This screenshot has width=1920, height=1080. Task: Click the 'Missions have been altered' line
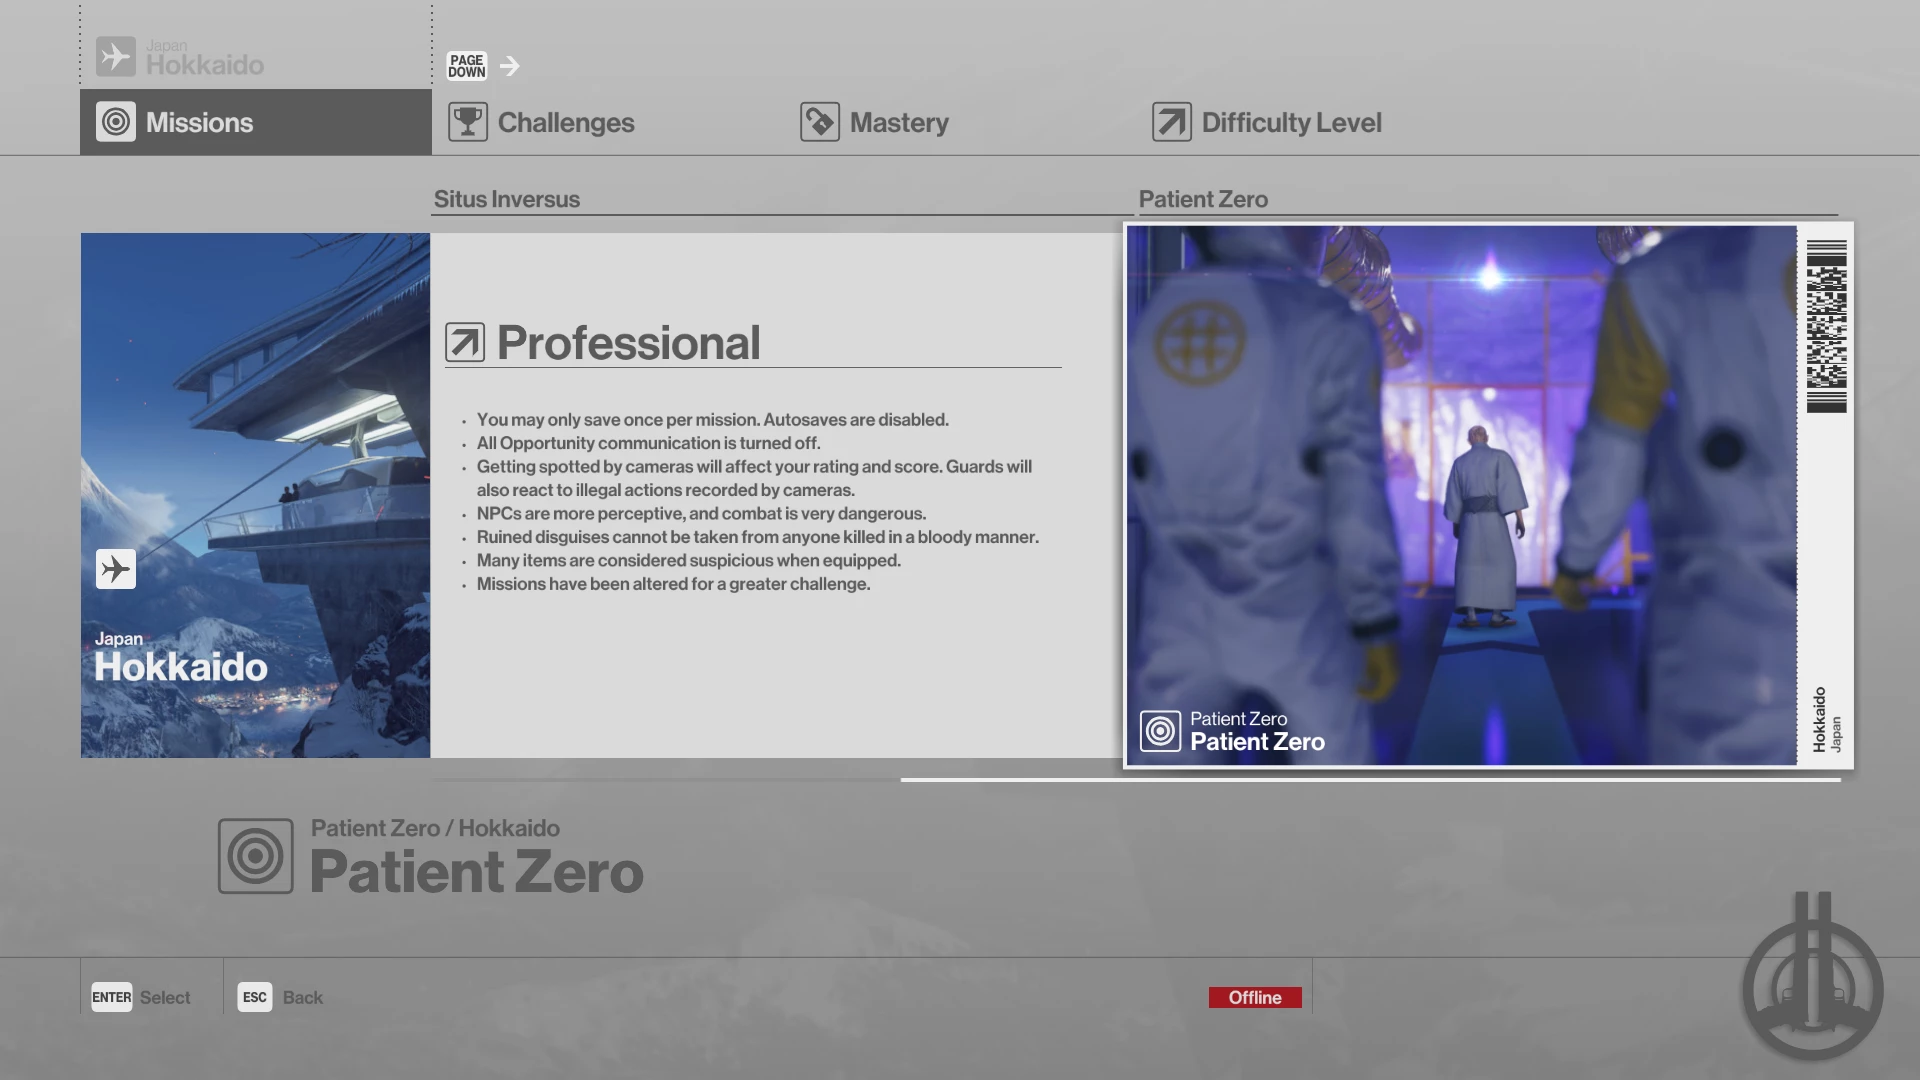(x=673, y=584)
